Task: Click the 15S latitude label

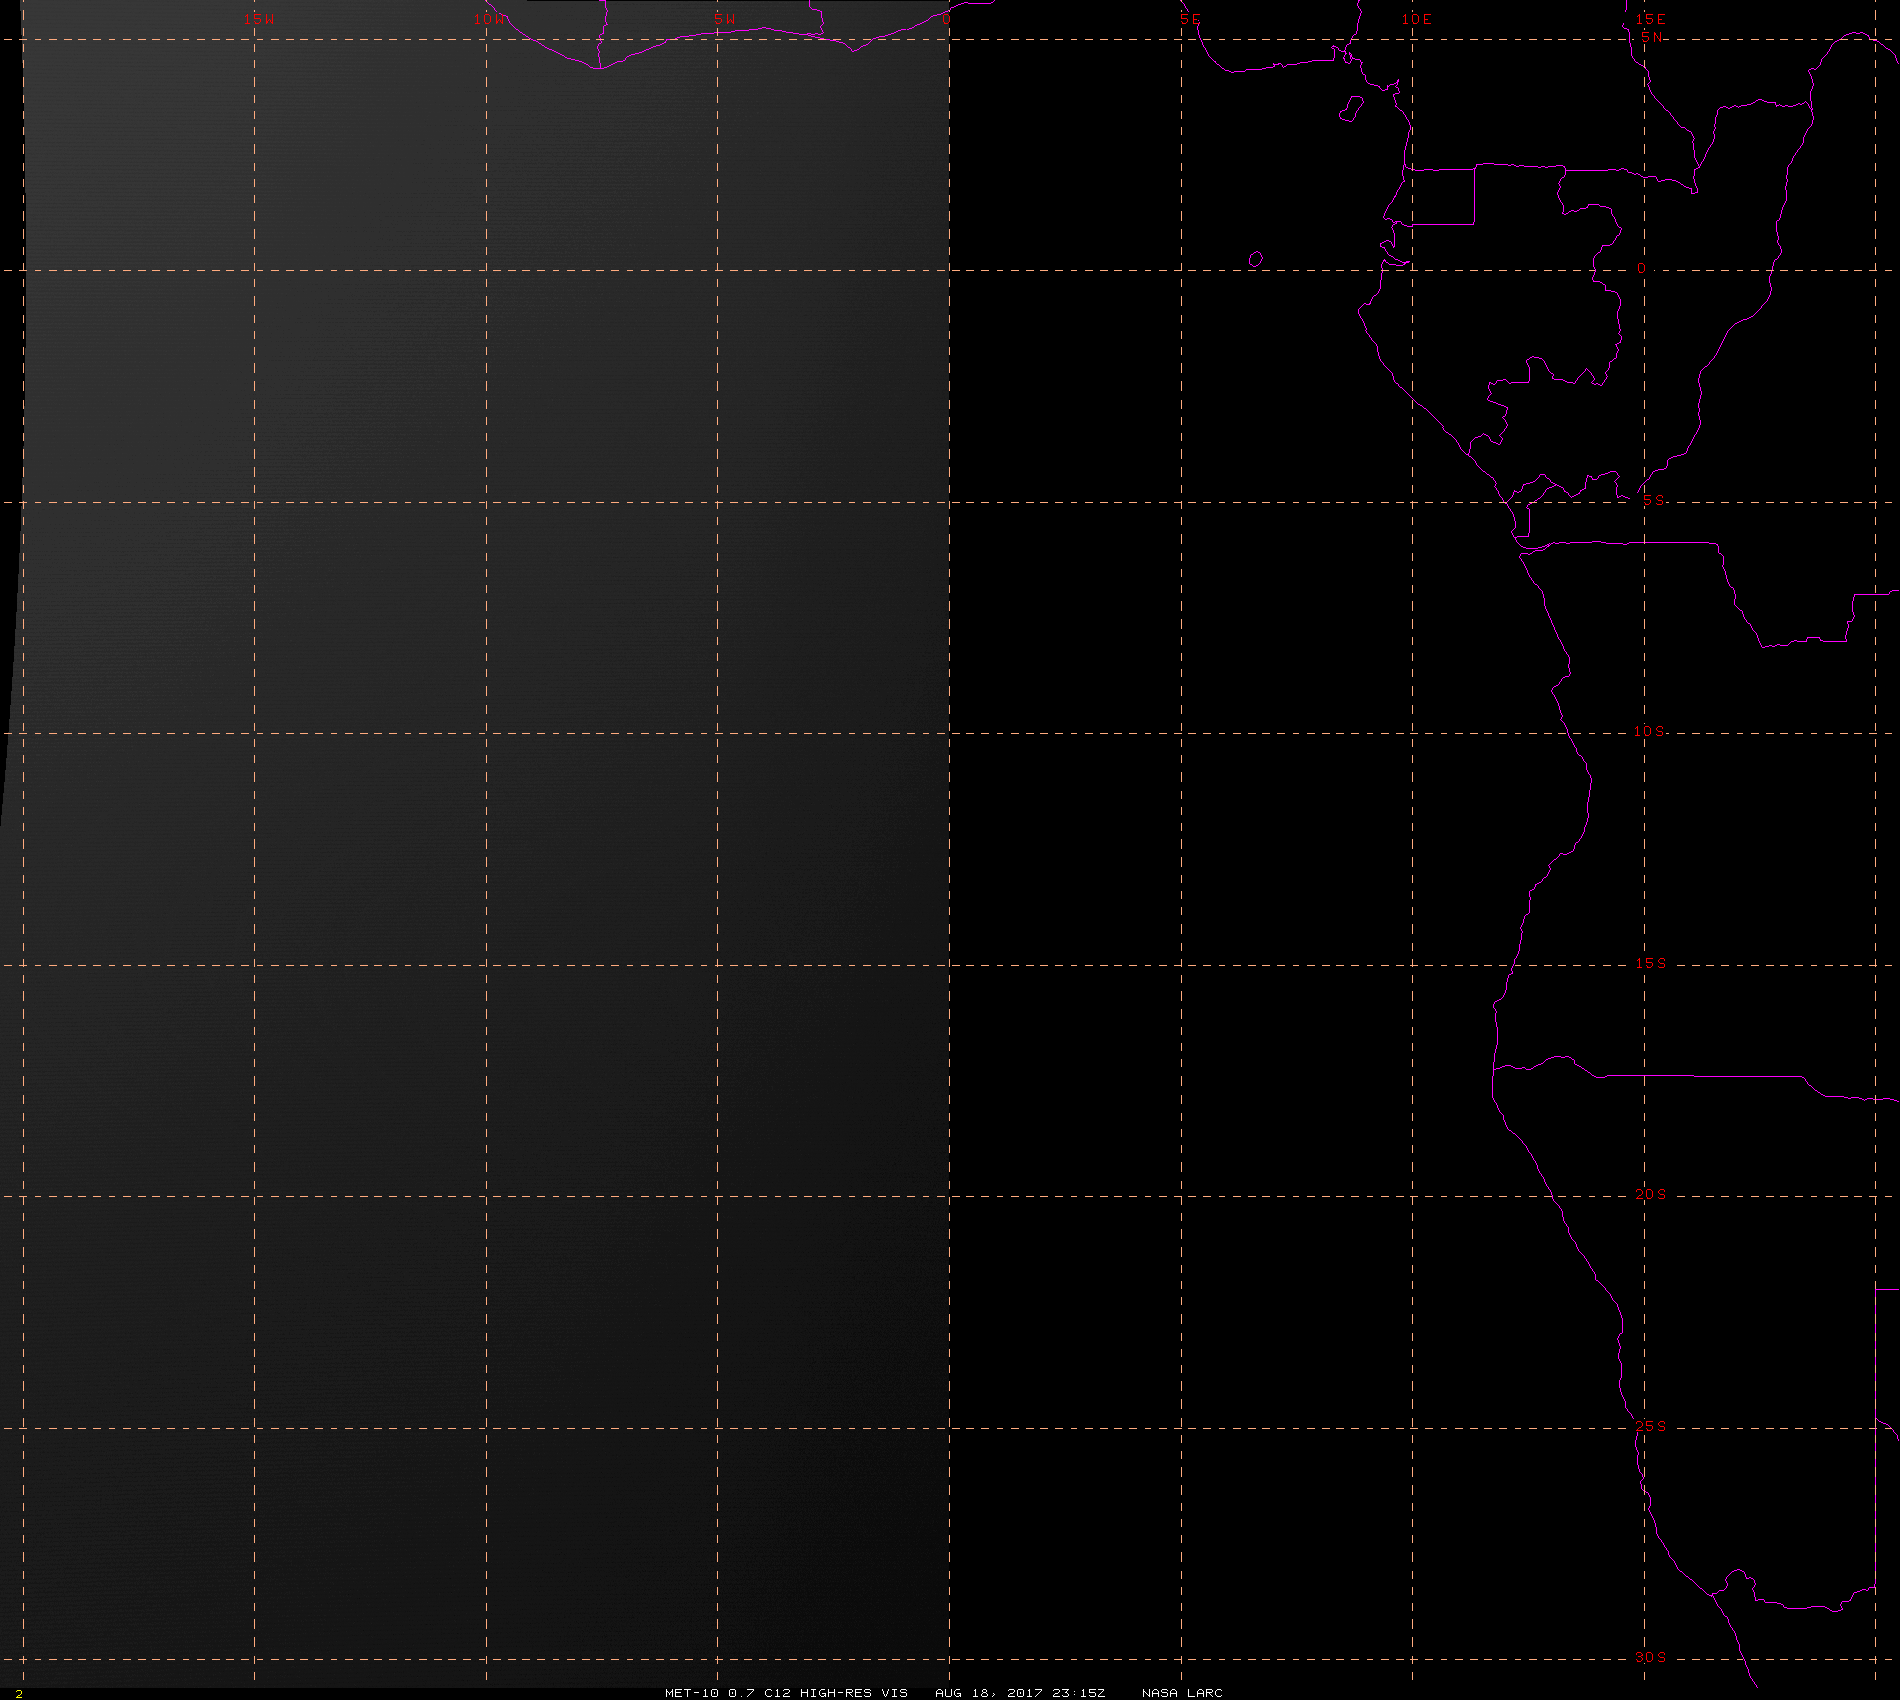Action: [x=1651, y=963]
